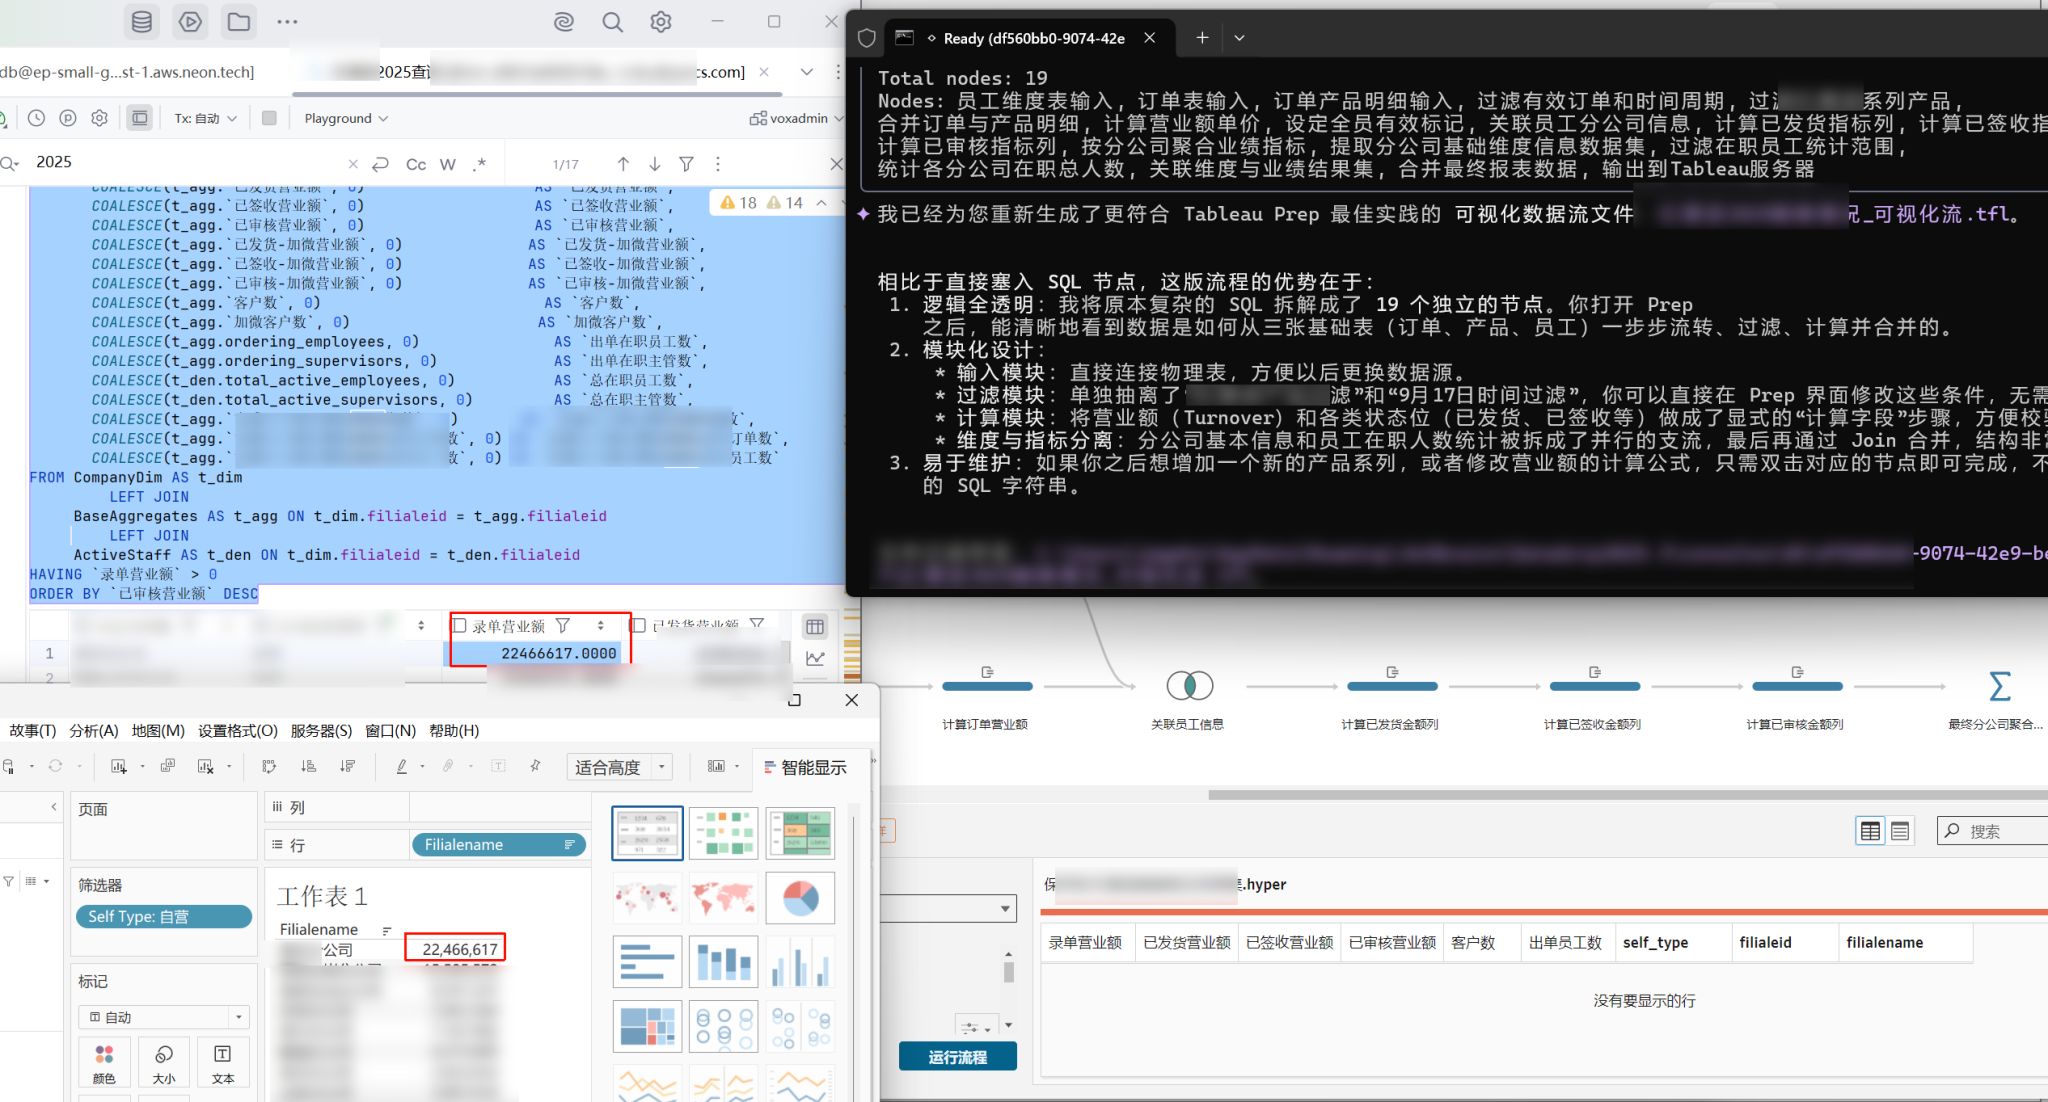2048x1102 pixels.
Task: Click the Filialename pill on rows shelf
Action: (x=498, y=845)
